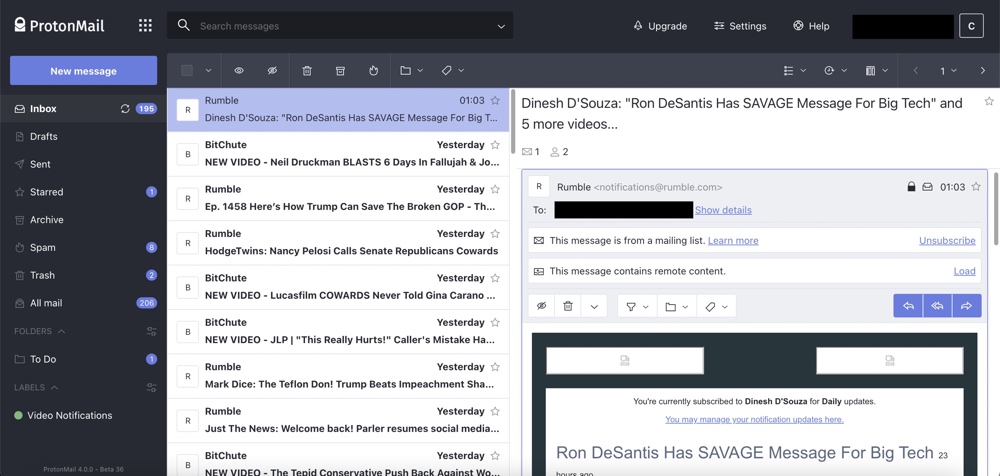Collapse the LABELS section
Image resolution: width=1000 pixels, height=476 pixels.
[36, 387]
